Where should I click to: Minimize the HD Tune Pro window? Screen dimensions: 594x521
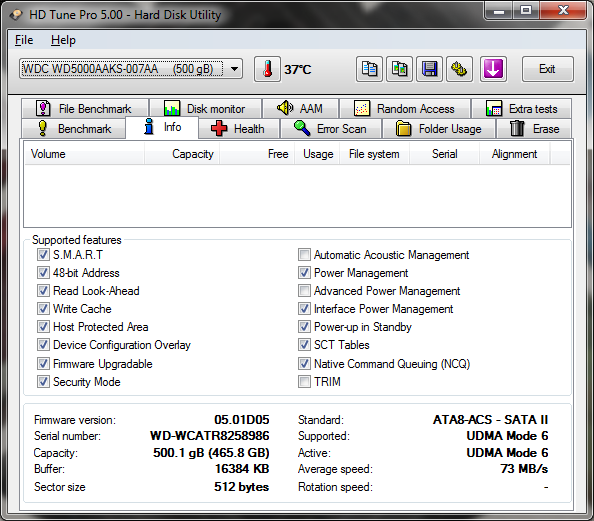click(499, 10)
